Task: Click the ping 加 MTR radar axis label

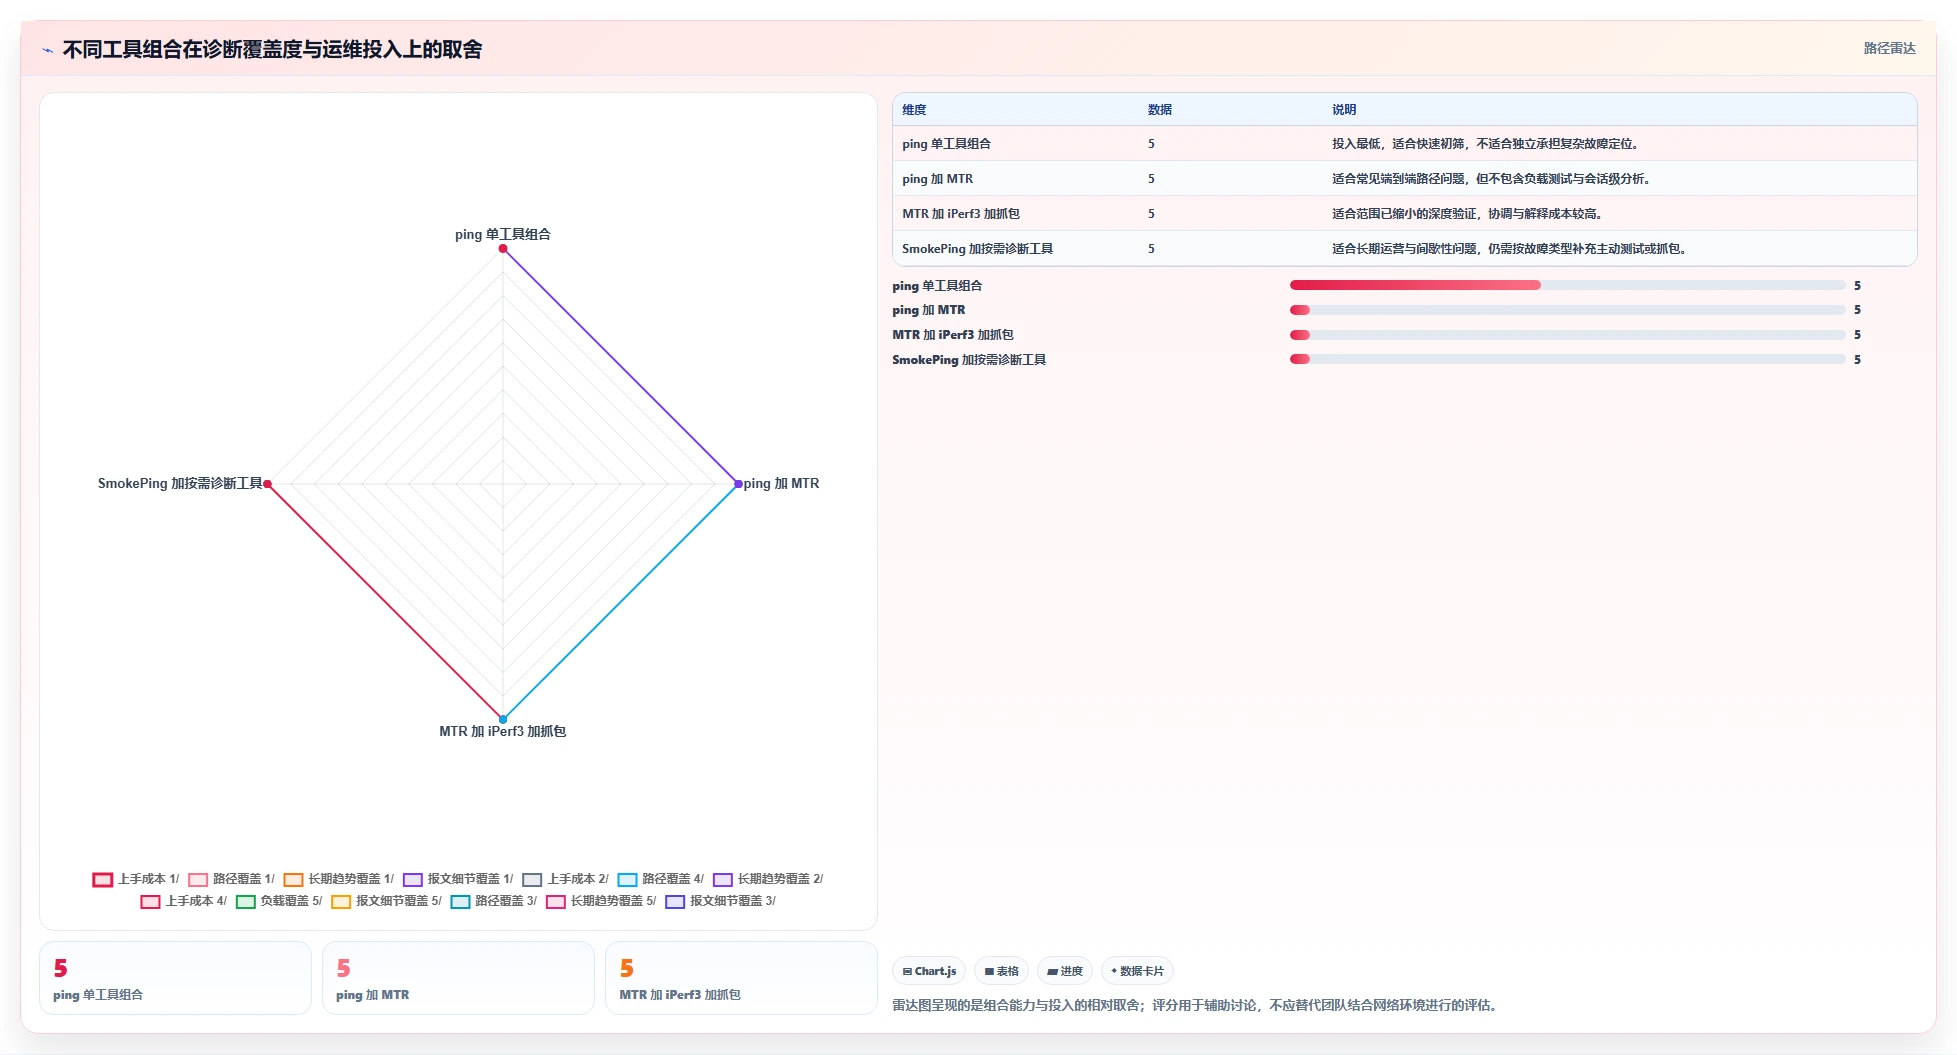Action: point(781,483)
